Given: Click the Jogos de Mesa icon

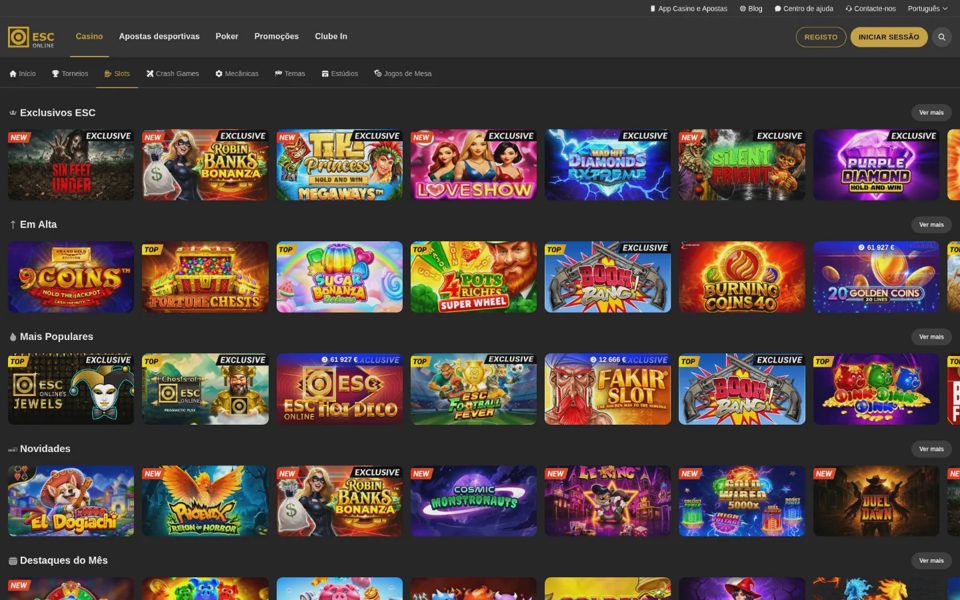Looking at the screenshot, I should pos(378,73).
